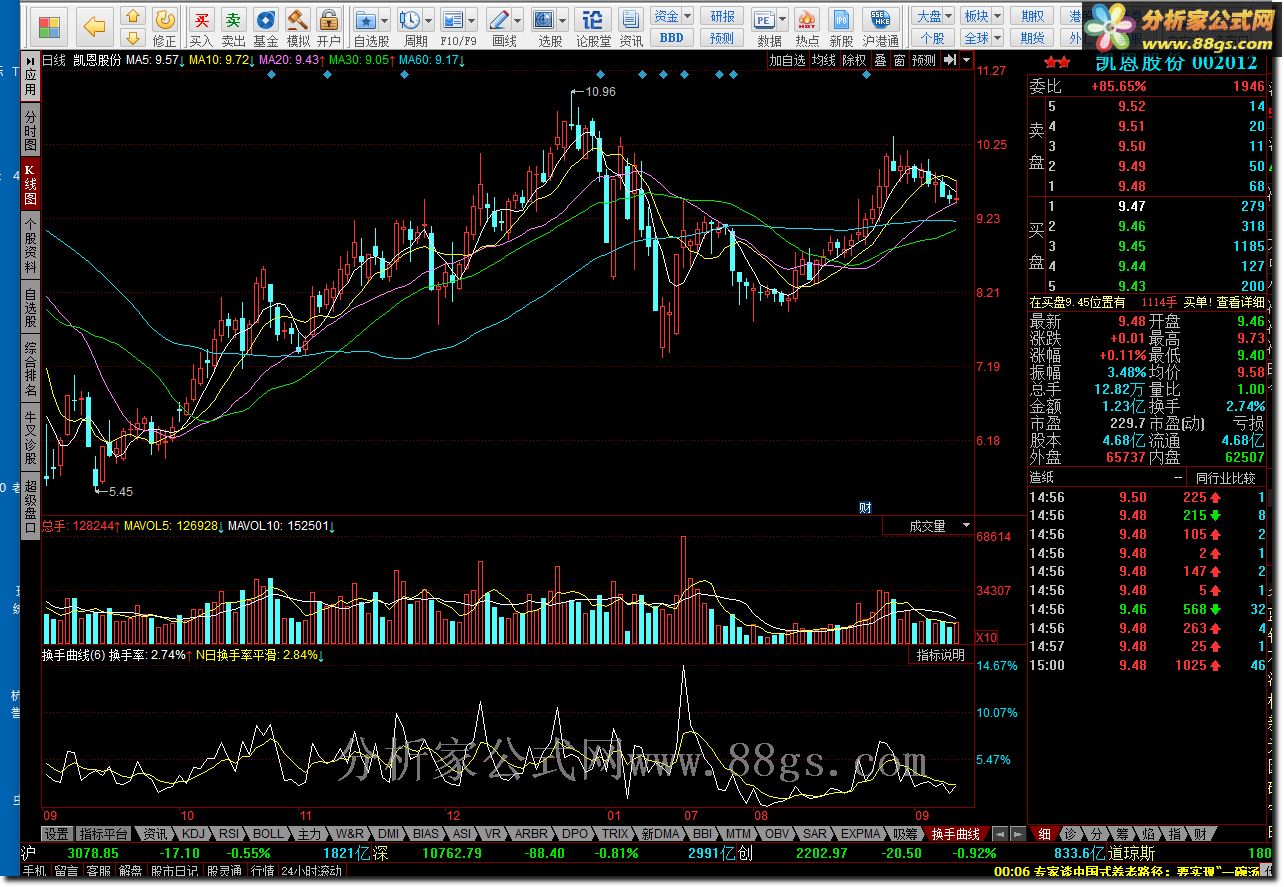The image size is (1284, 887).
Task: Click the BBD button
Action: pos(672,38)
